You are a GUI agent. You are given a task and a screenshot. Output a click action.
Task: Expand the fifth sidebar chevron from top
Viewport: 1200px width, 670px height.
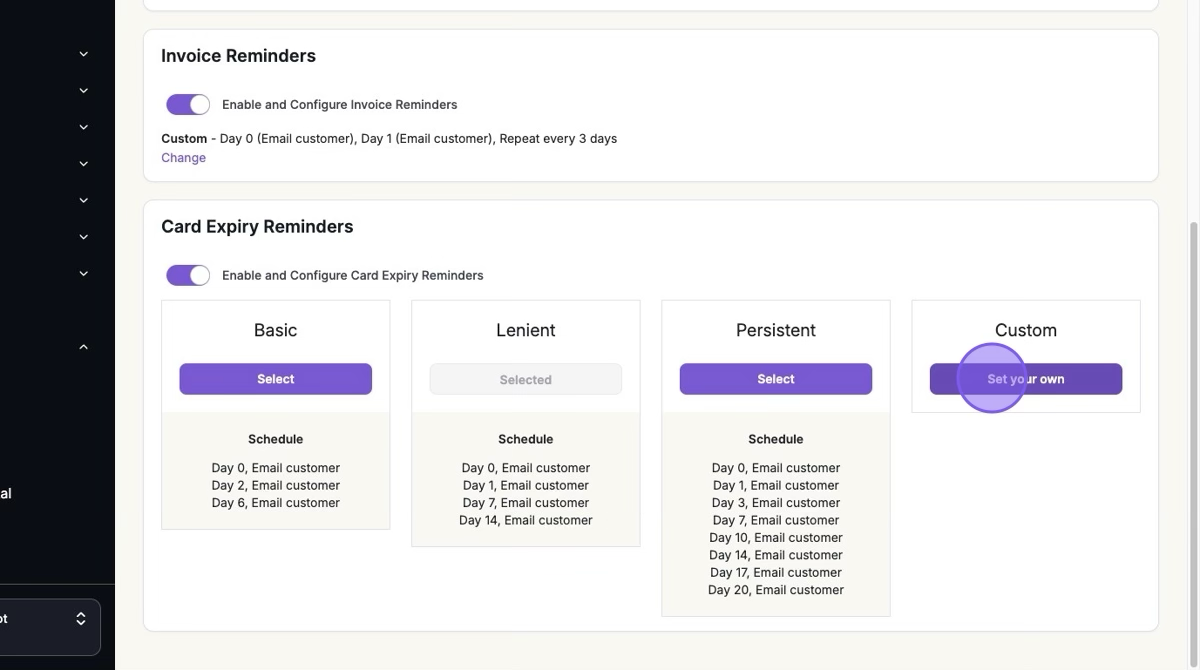[84, 200]
